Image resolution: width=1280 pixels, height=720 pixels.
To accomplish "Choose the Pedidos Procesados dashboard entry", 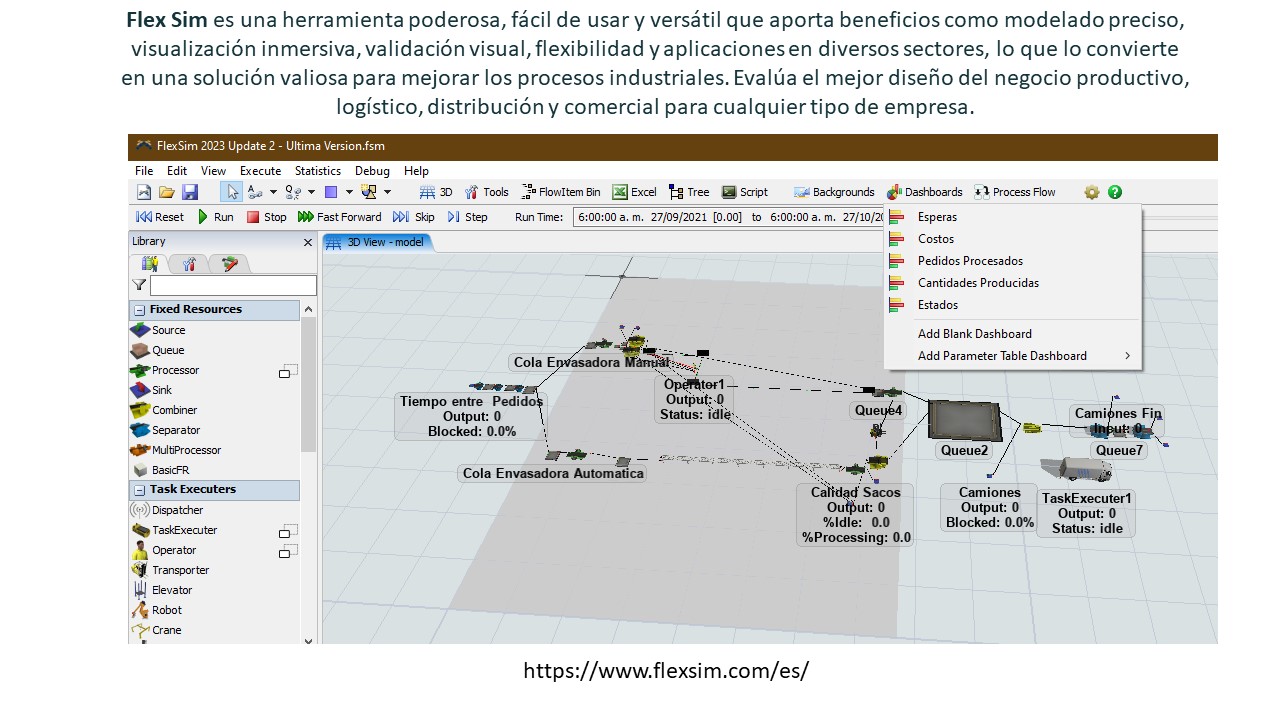I will 1012,261.
